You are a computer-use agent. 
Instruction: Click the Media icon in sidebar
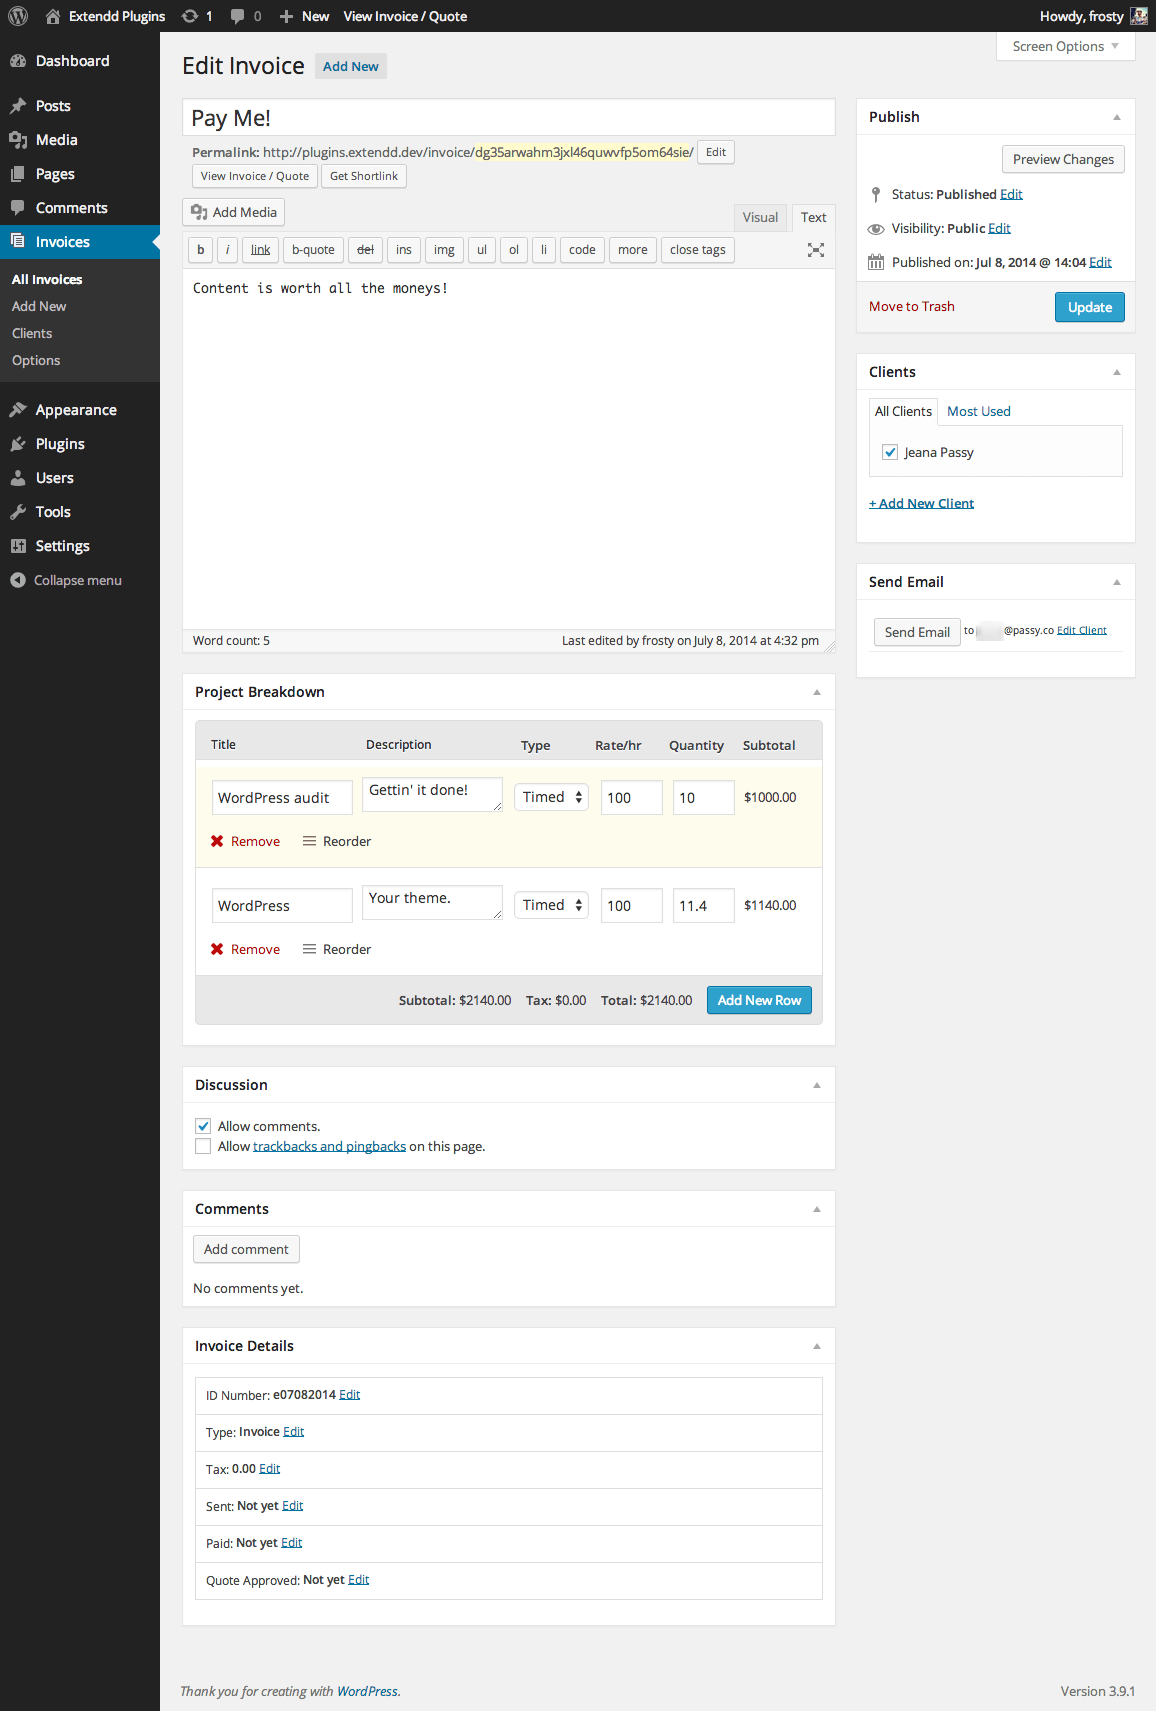(x=18, y=140)
